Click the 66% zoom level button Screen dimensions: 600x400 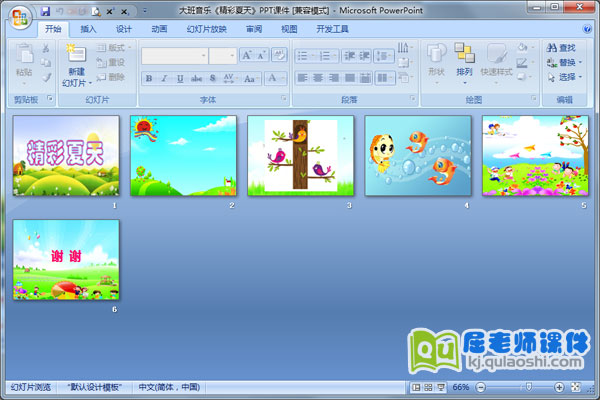click(461, 387)
